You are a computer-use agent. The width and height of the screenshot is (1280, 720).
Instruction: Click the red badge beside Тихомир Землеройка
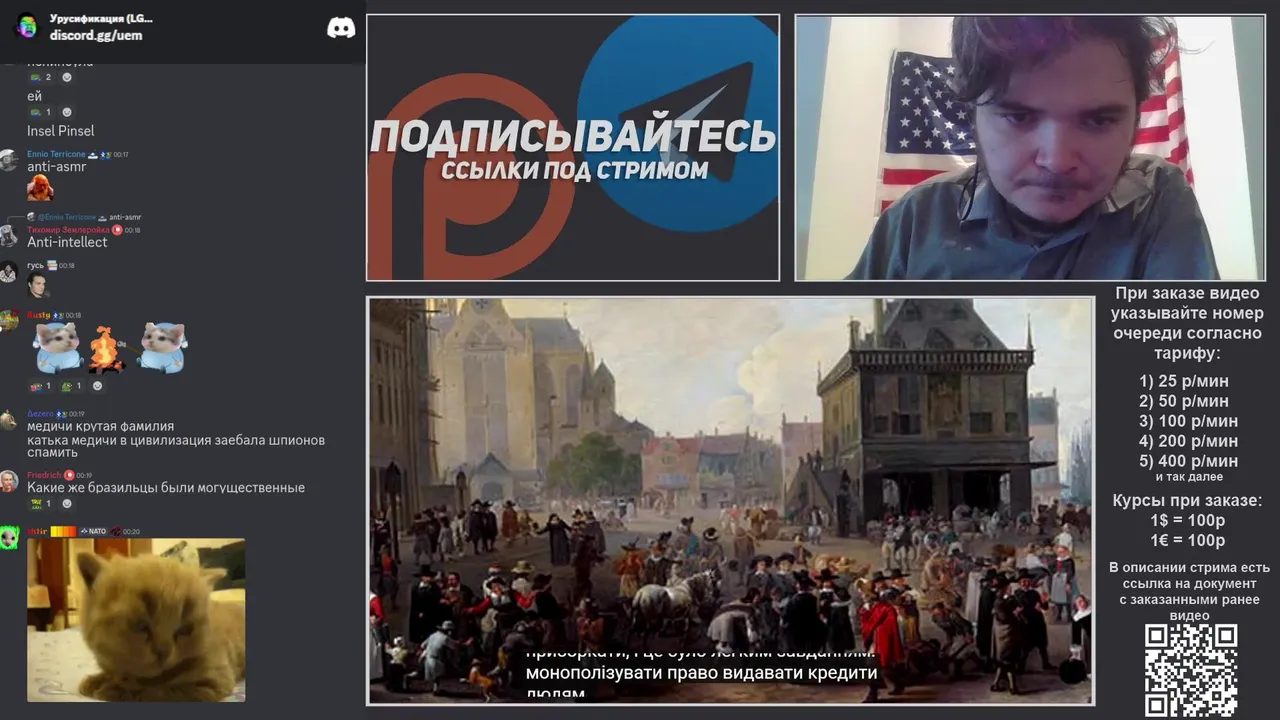(116, 230)
